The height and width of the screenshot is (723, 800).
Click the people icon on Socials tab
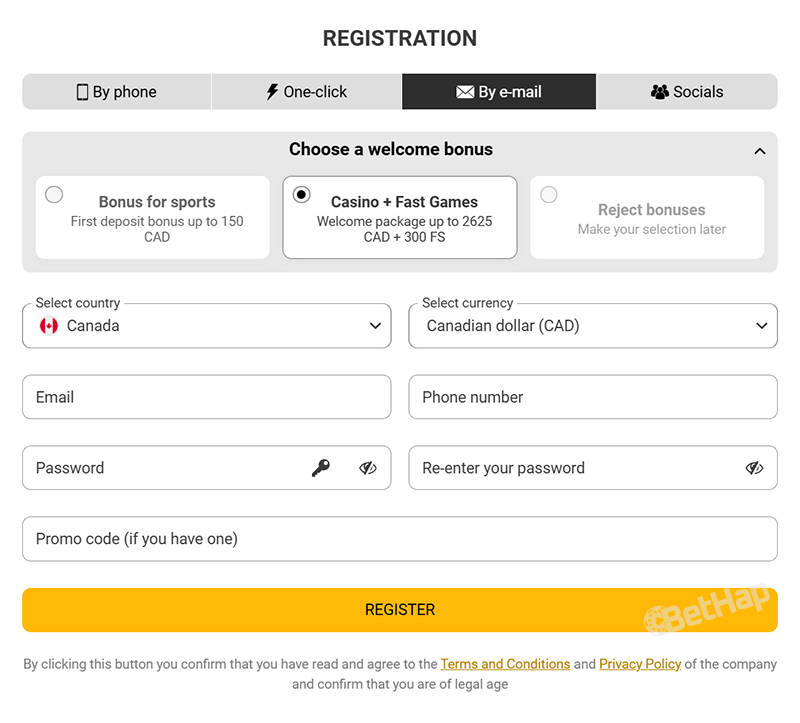(660, 91)
